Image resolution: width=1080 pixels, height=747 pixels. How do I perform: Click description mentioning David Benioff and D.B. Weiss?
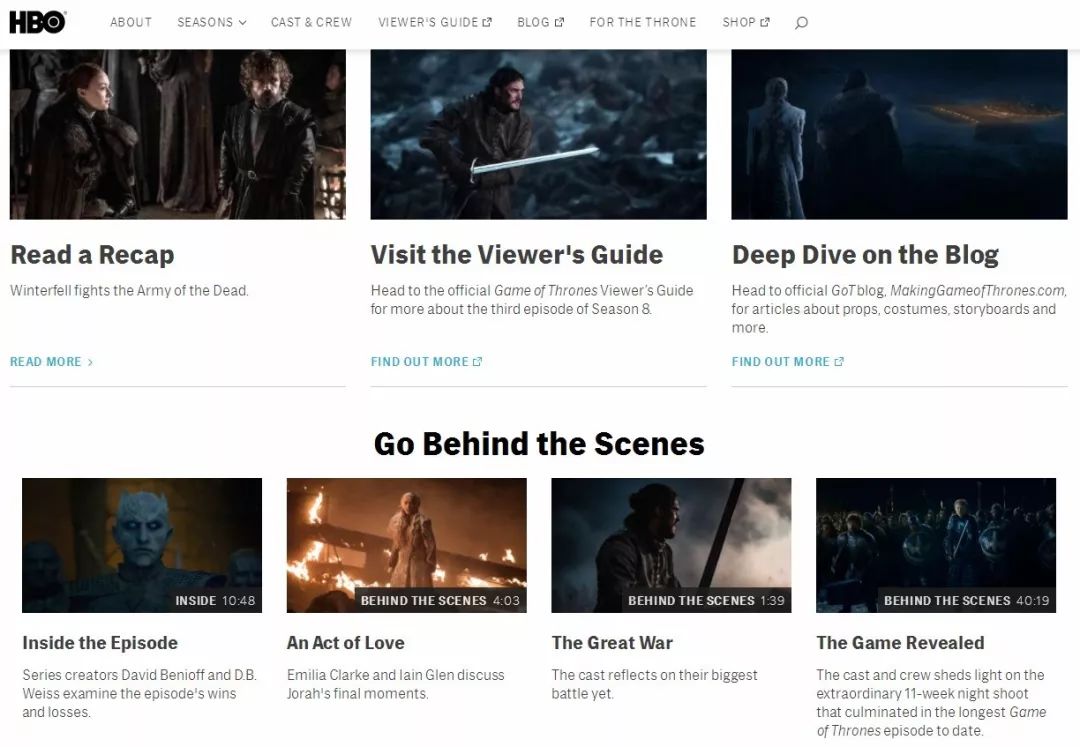[x=139, y=693]
